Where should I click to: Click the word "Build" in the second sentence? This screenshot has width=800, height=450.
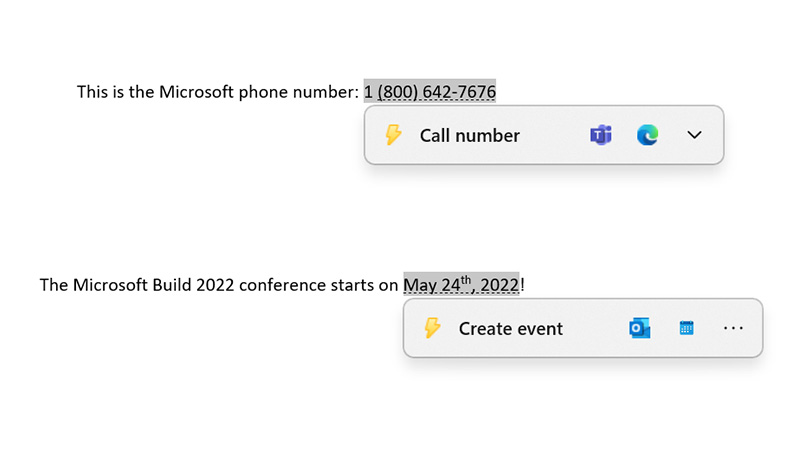[171, 285]
